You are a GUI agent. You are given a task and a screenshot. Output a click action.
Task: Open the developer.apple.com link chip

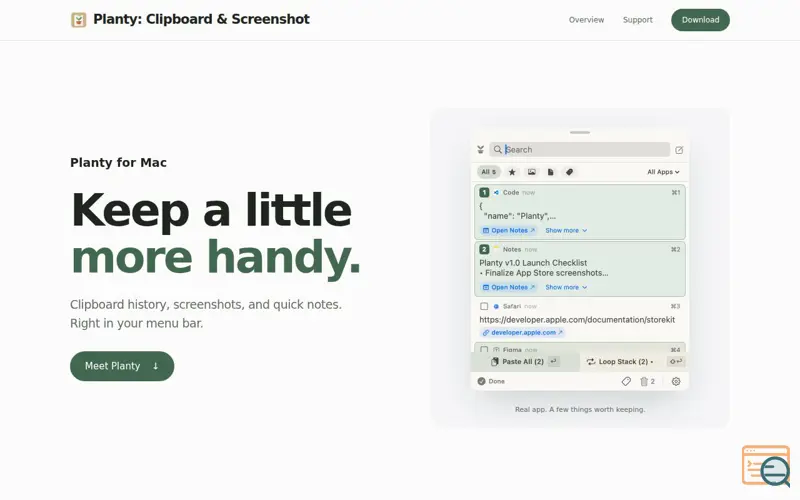(522, 332)
